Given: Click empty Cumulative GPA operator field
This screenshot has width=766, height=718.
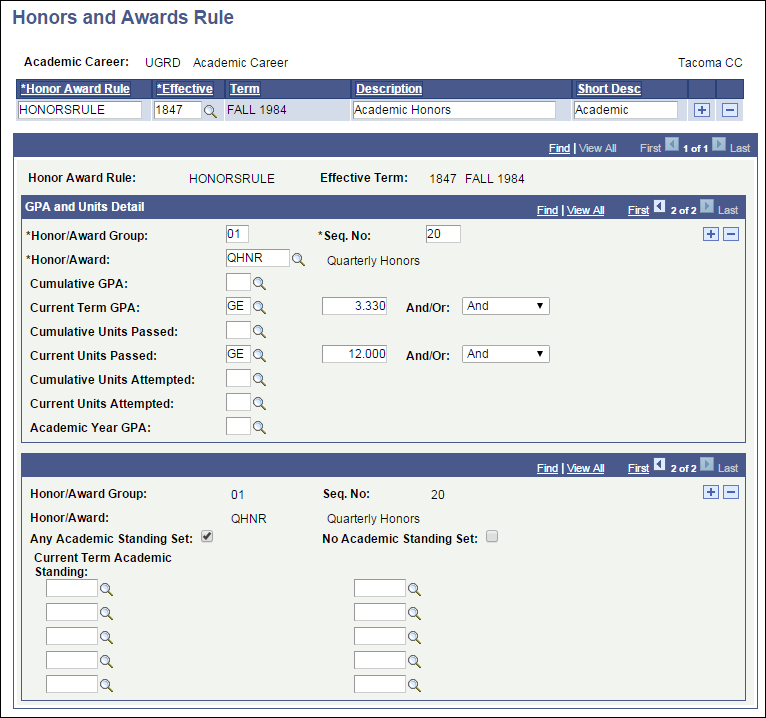Looking at the screenshot, I should tap(238, 282).
